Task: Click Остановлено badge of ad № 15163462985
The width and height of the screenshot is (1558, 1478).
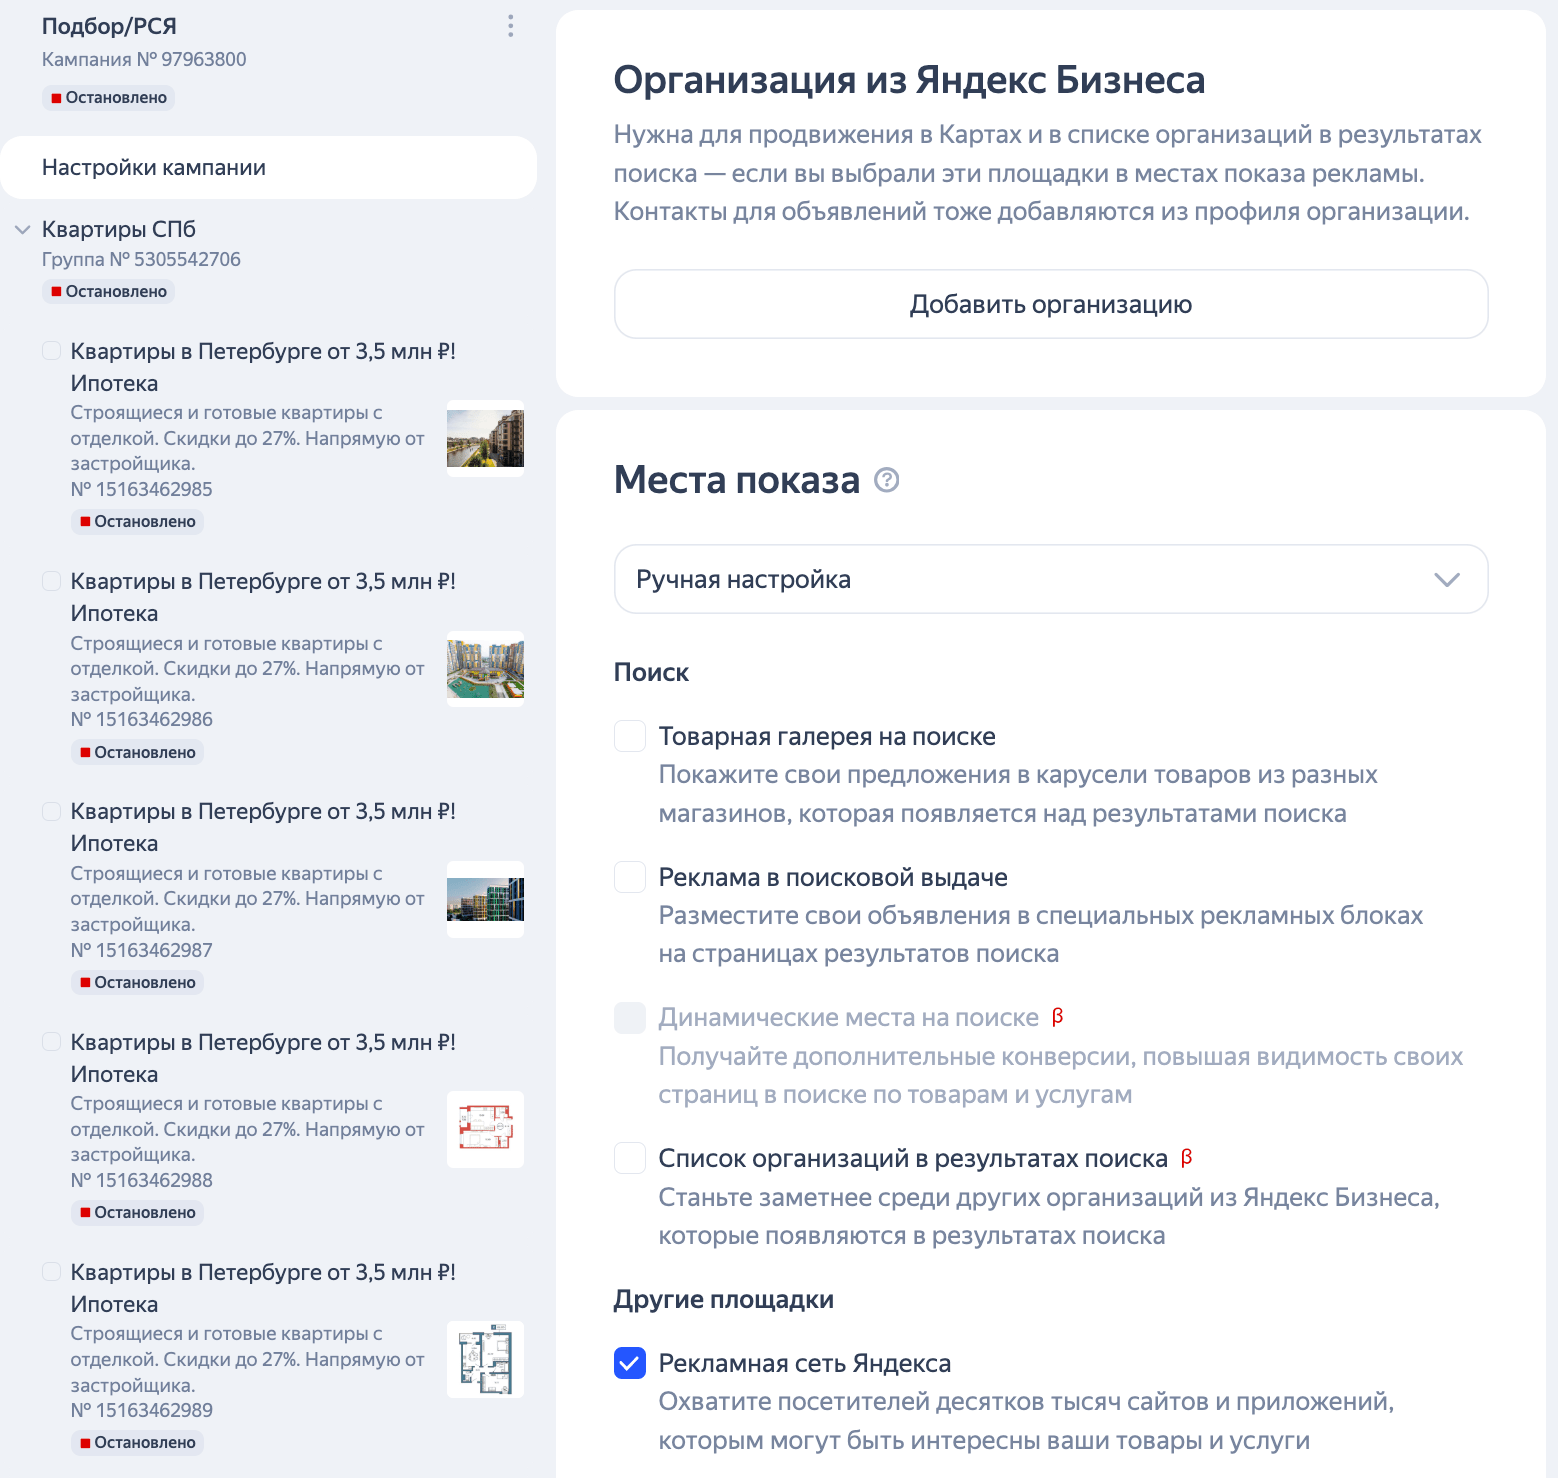Action: [137, 522]
